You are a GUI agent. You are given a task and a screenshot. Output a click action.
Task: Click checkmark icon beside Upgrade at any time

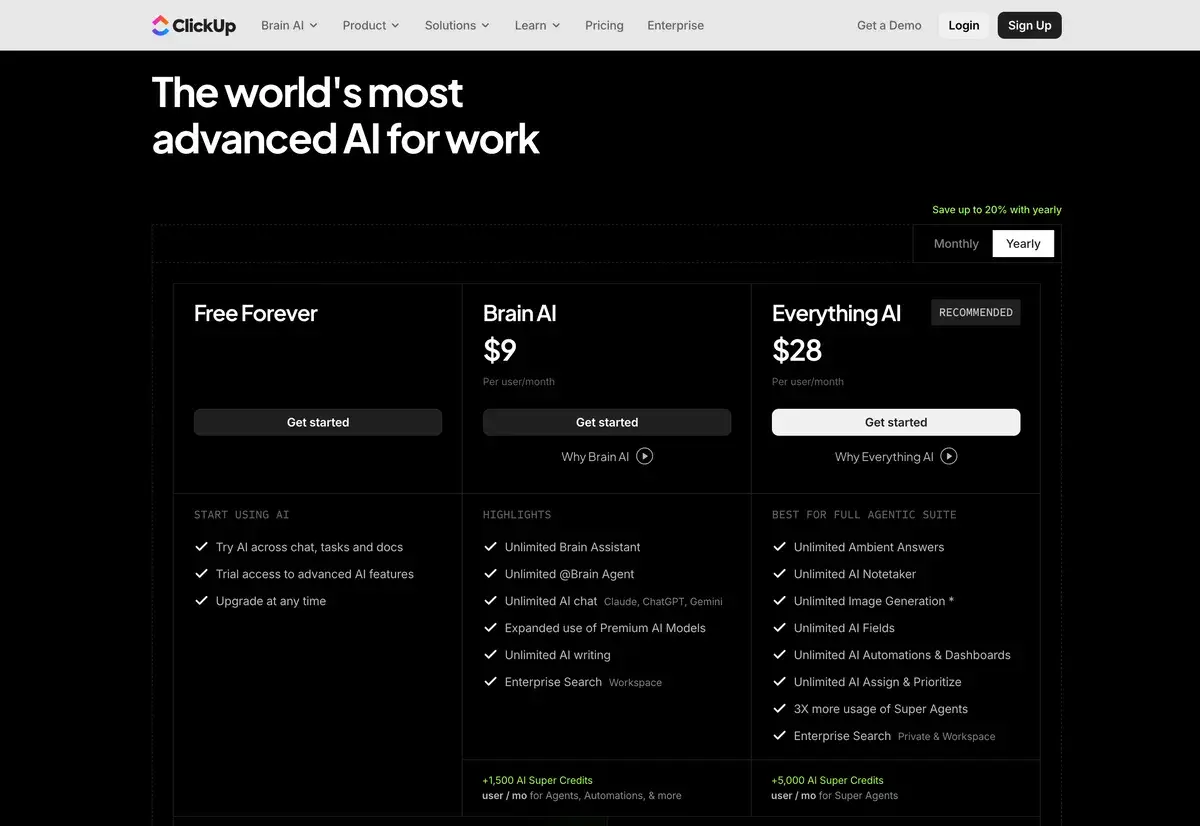point(201,601)
